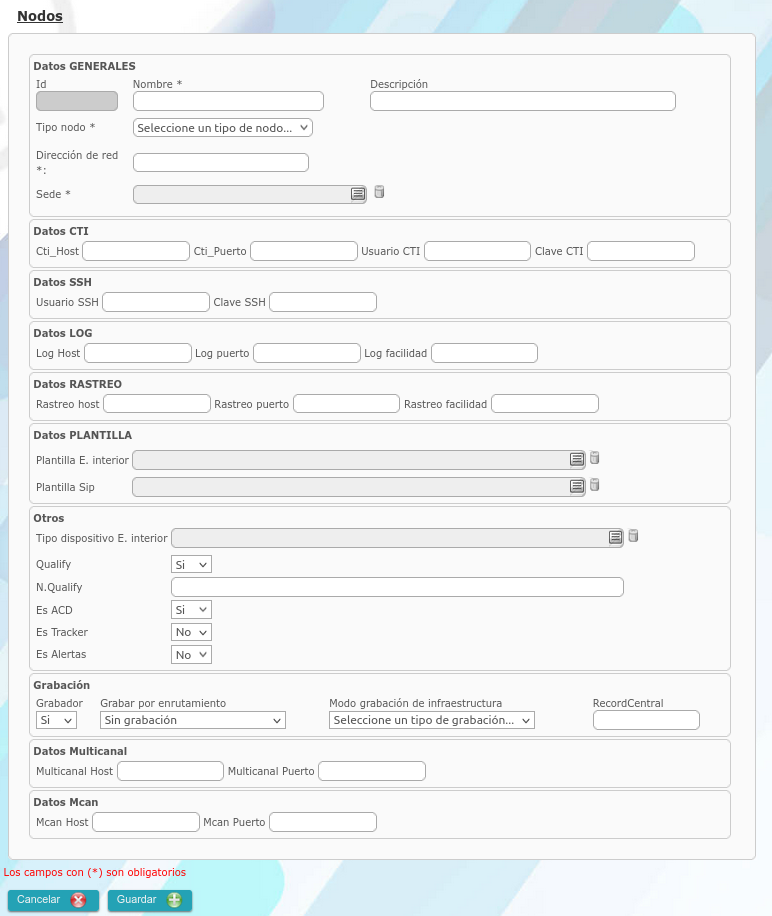Click the Cancelar button

coord(53,900)
